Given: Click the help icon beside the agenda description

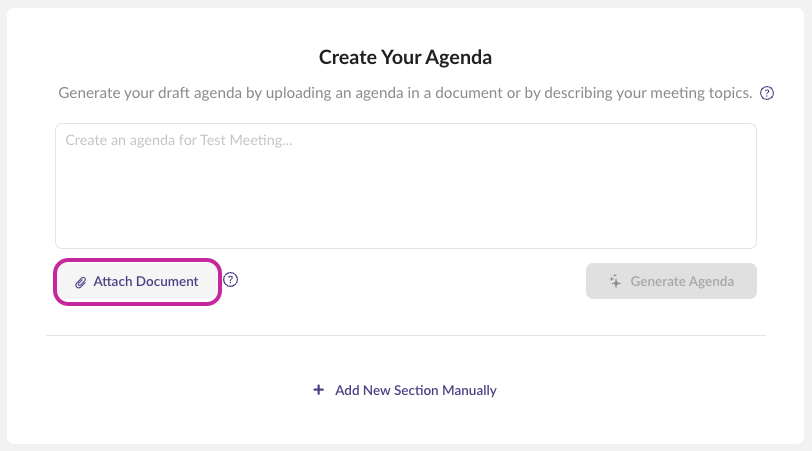Looking at the screenshot, I should pyautogui.click(x=766, y=93).
